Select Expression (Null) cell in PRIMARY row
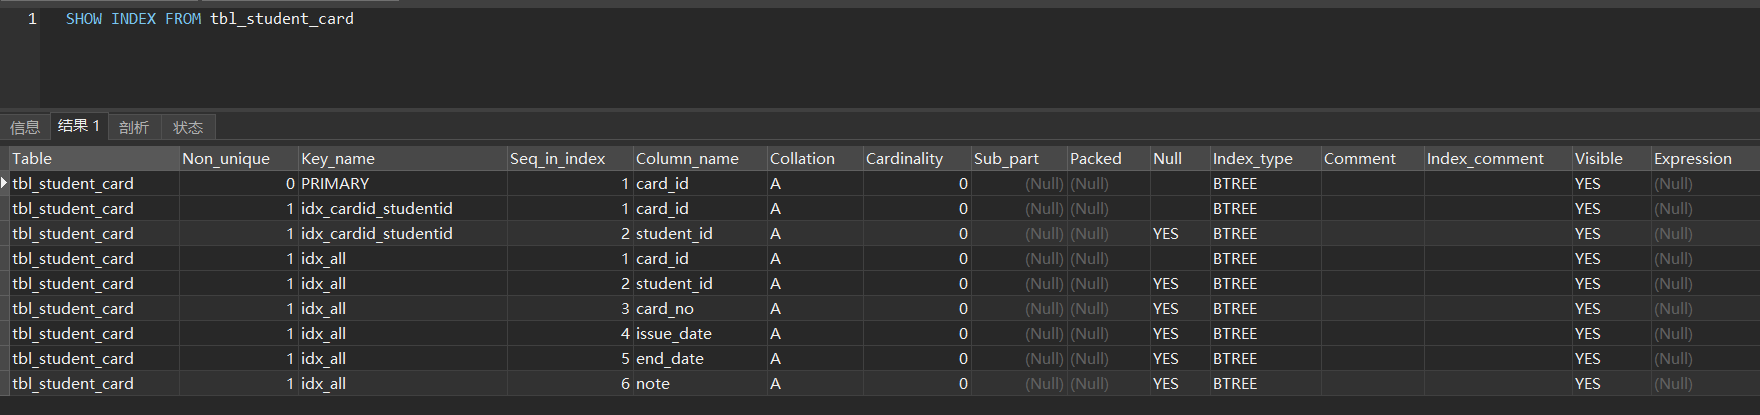Image resolution: width=1760 pixels, height=415 pixels. [1705, 184]
